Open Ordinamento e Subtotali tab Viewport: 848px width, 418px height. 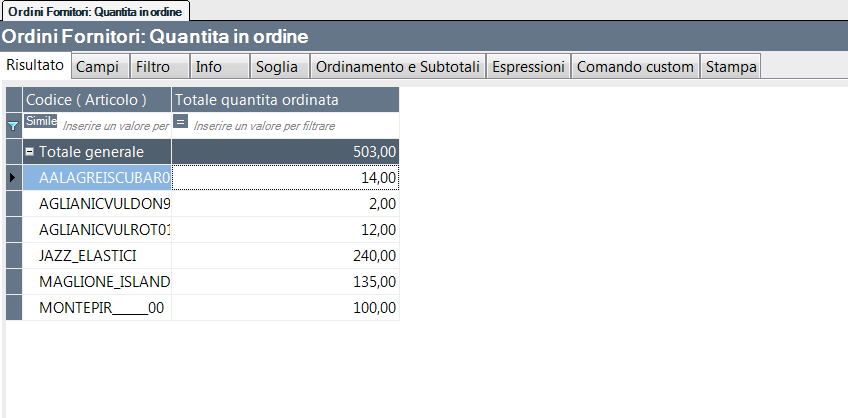point(398,67)
